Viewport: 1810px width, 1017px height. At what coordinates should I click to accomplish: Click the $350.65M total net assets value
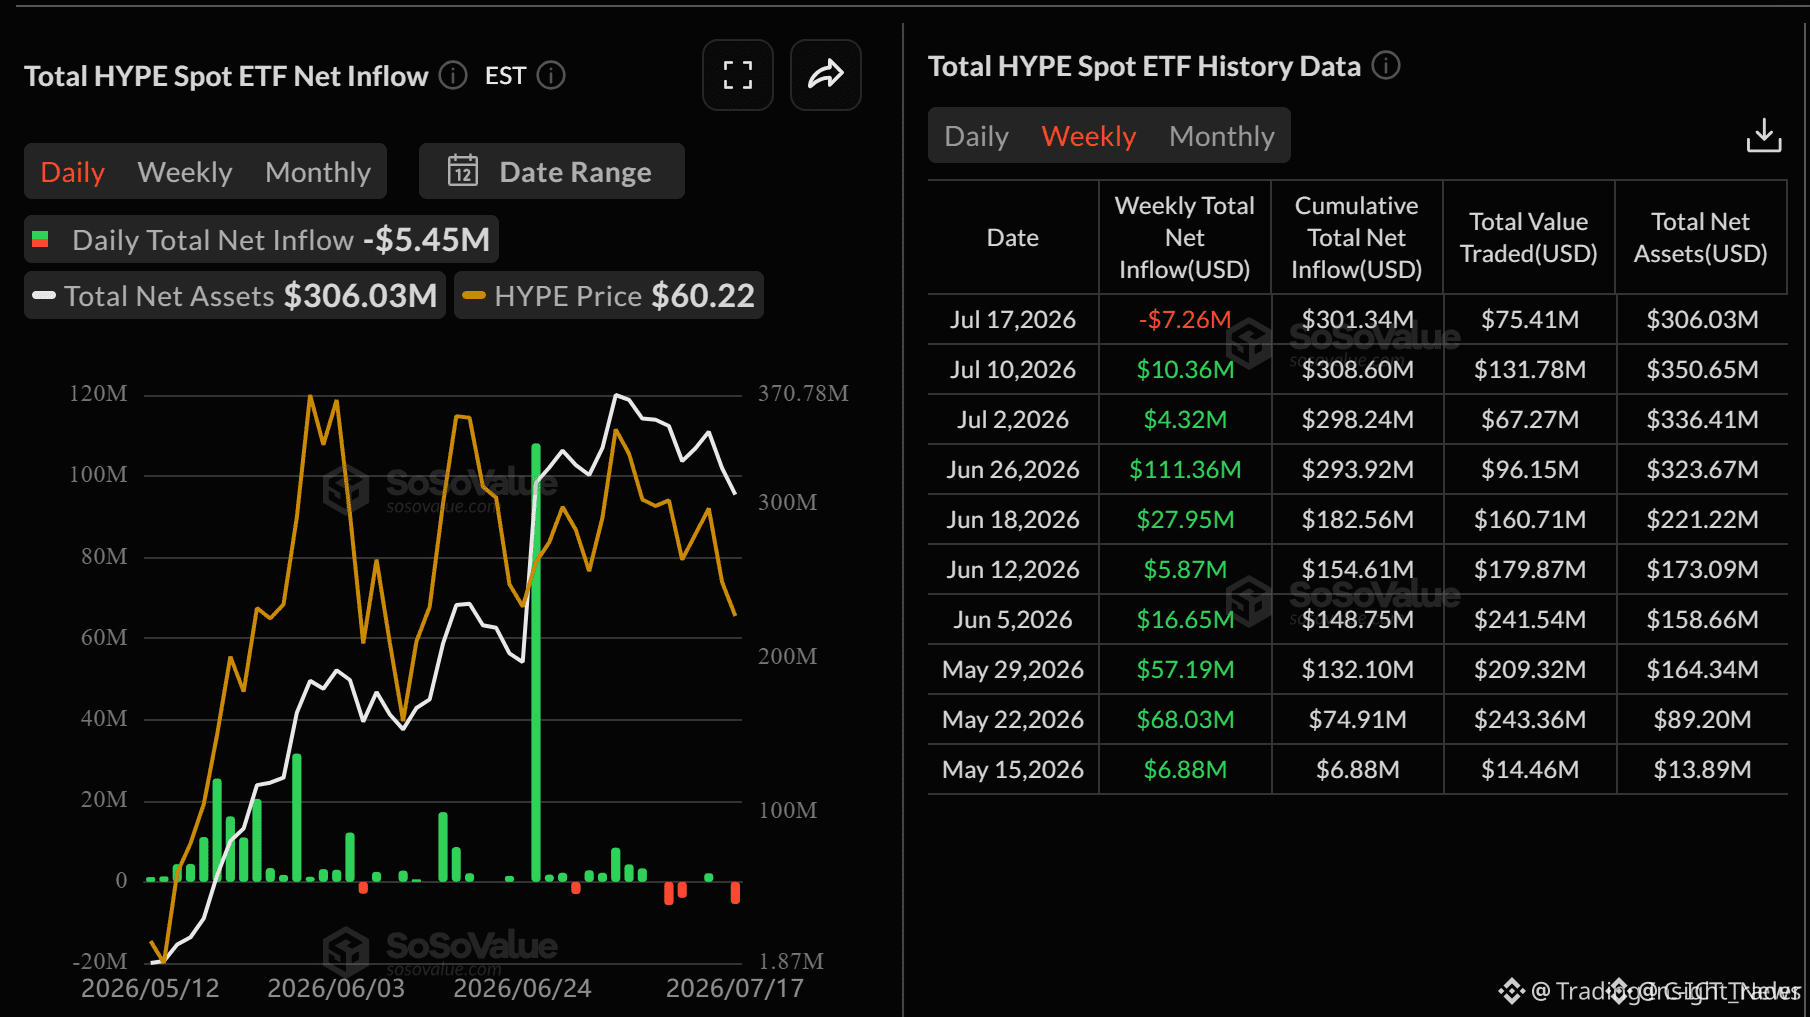1702,370
